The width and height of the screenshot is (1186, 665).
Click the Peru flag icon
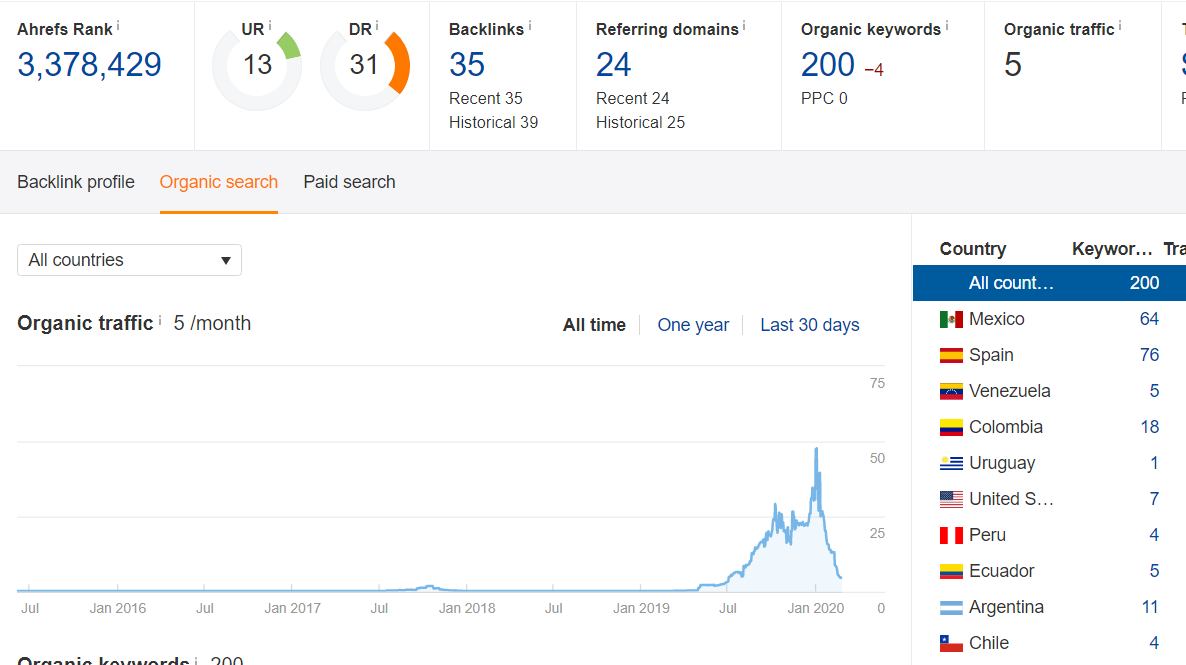point(951,536)
